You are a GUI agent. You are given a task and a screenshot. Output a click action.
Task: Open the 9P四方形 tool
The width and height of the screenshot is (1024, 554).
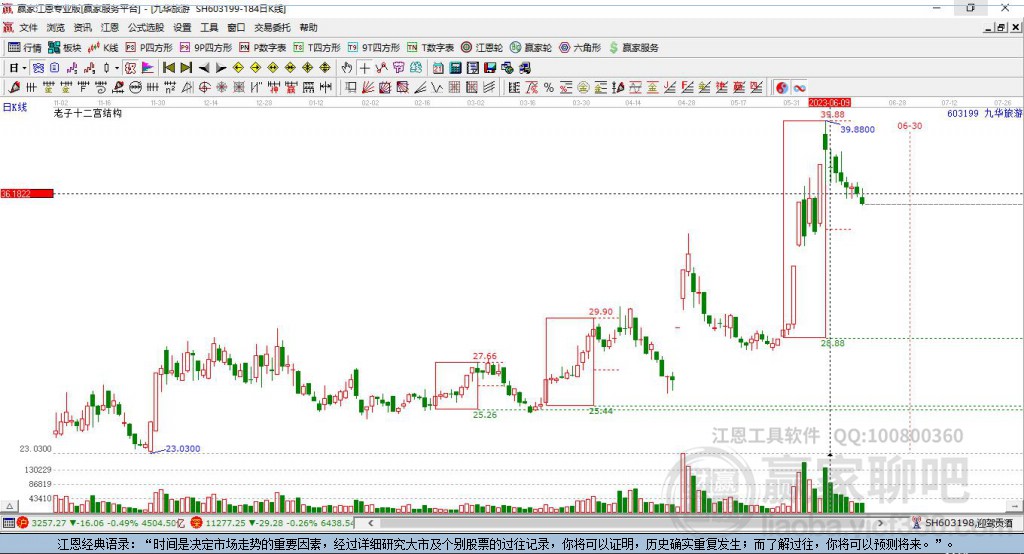coord(206,48)
